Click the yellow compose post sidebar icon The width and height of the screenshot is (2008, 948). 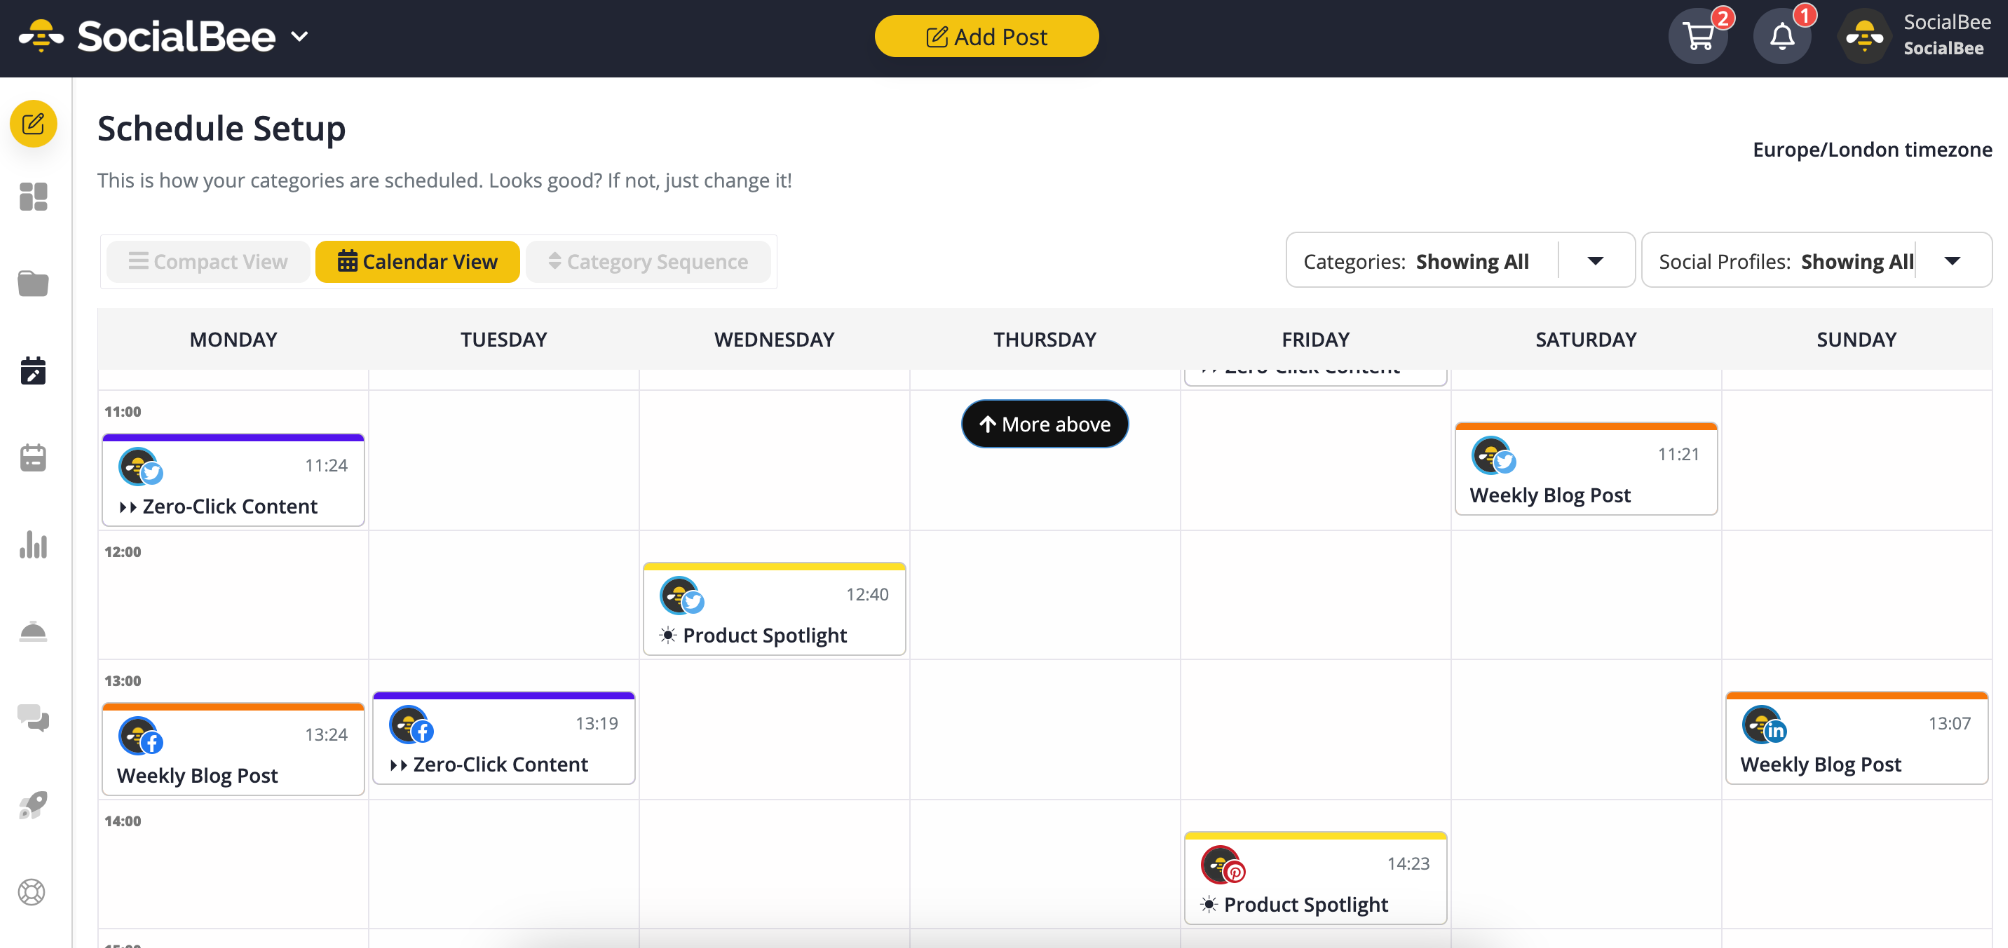pos(33,124)
